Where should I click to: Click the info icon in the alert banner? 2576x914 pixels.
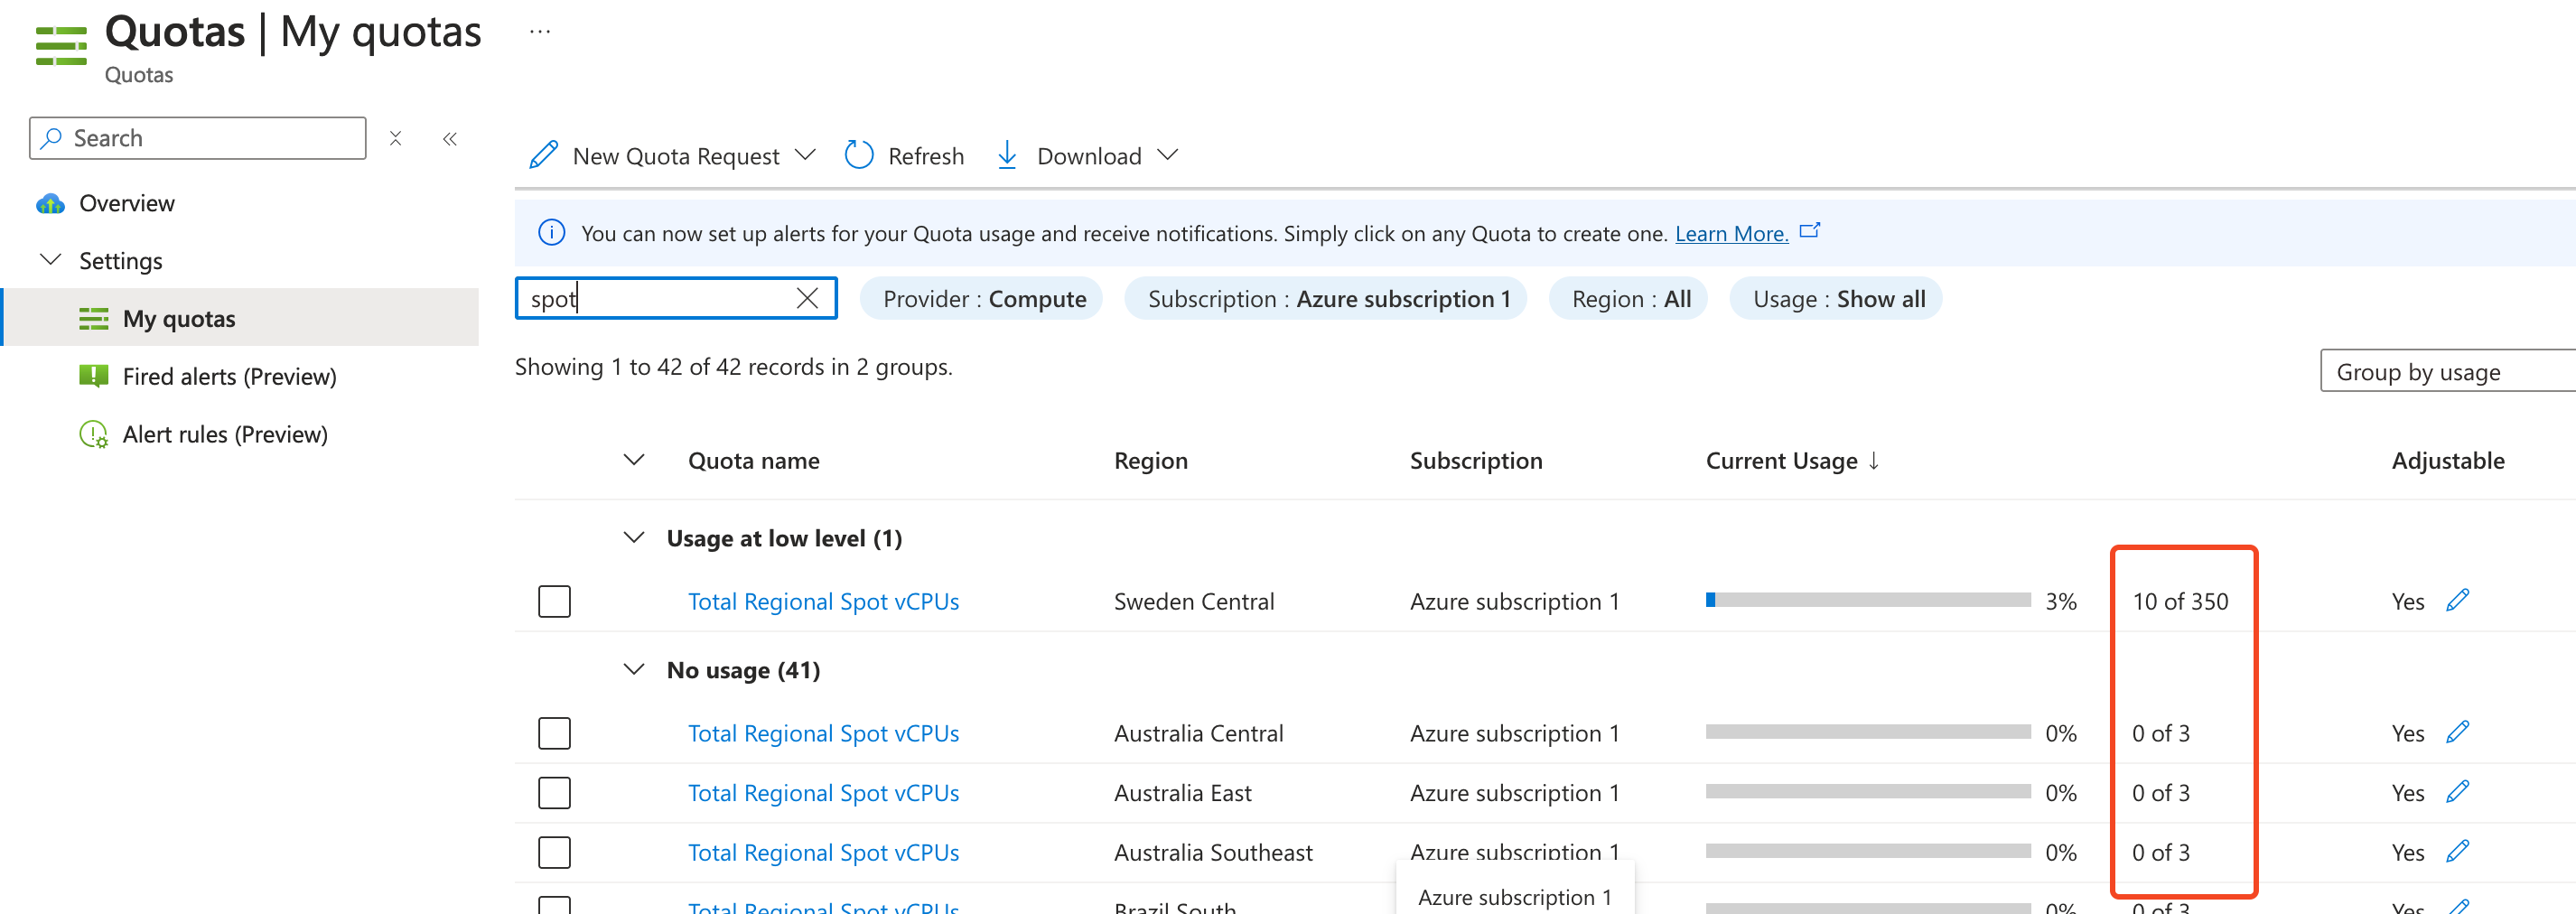point(551,233)
